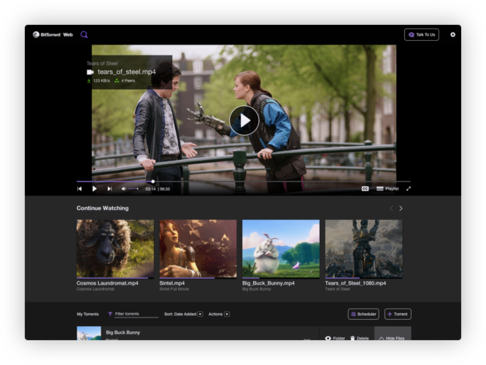Skip to previous track in player
486x365 pixels.
pyautogui.click(x=79, y=189)
